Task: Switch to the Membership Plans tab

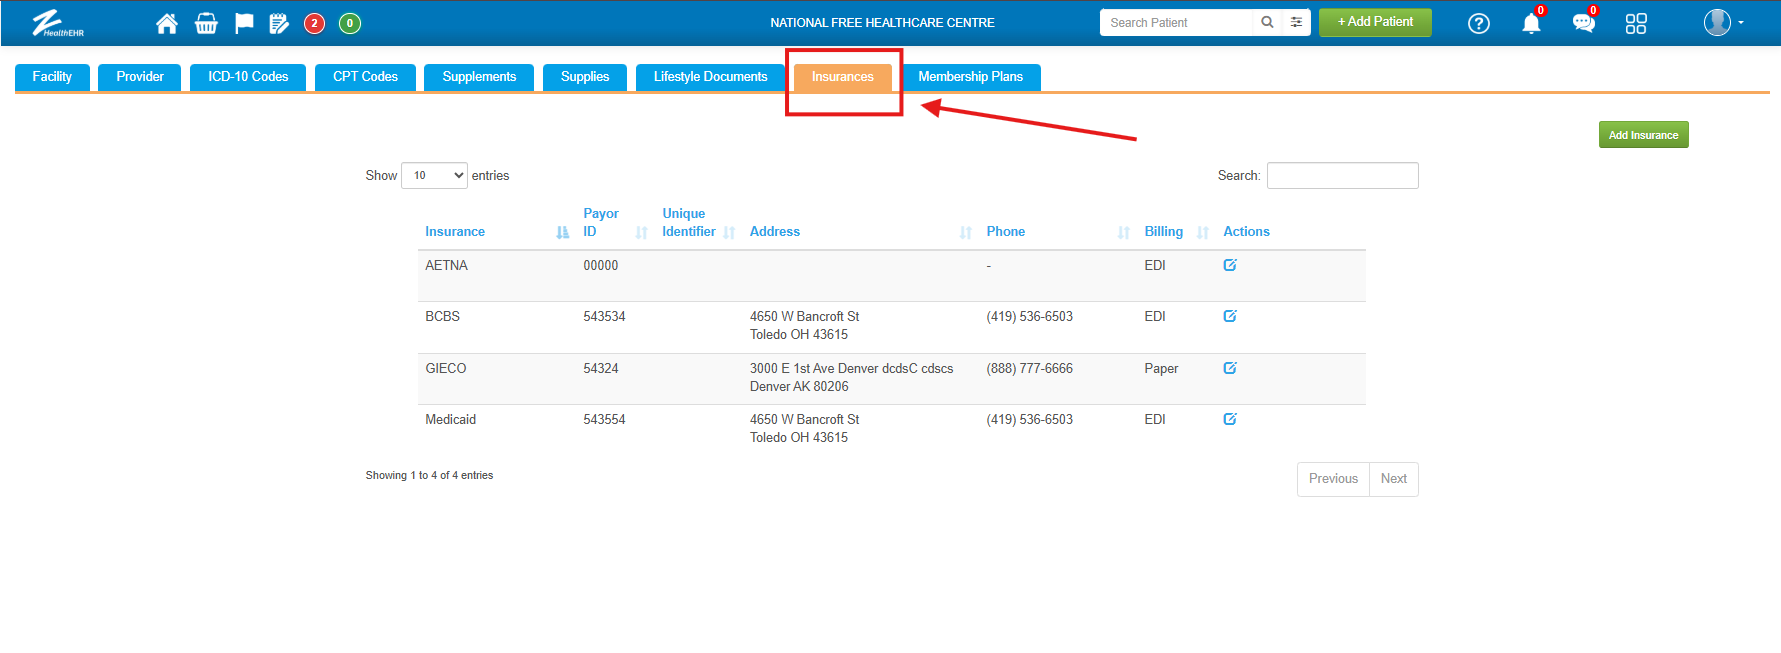Action: (x=970, y=77)
